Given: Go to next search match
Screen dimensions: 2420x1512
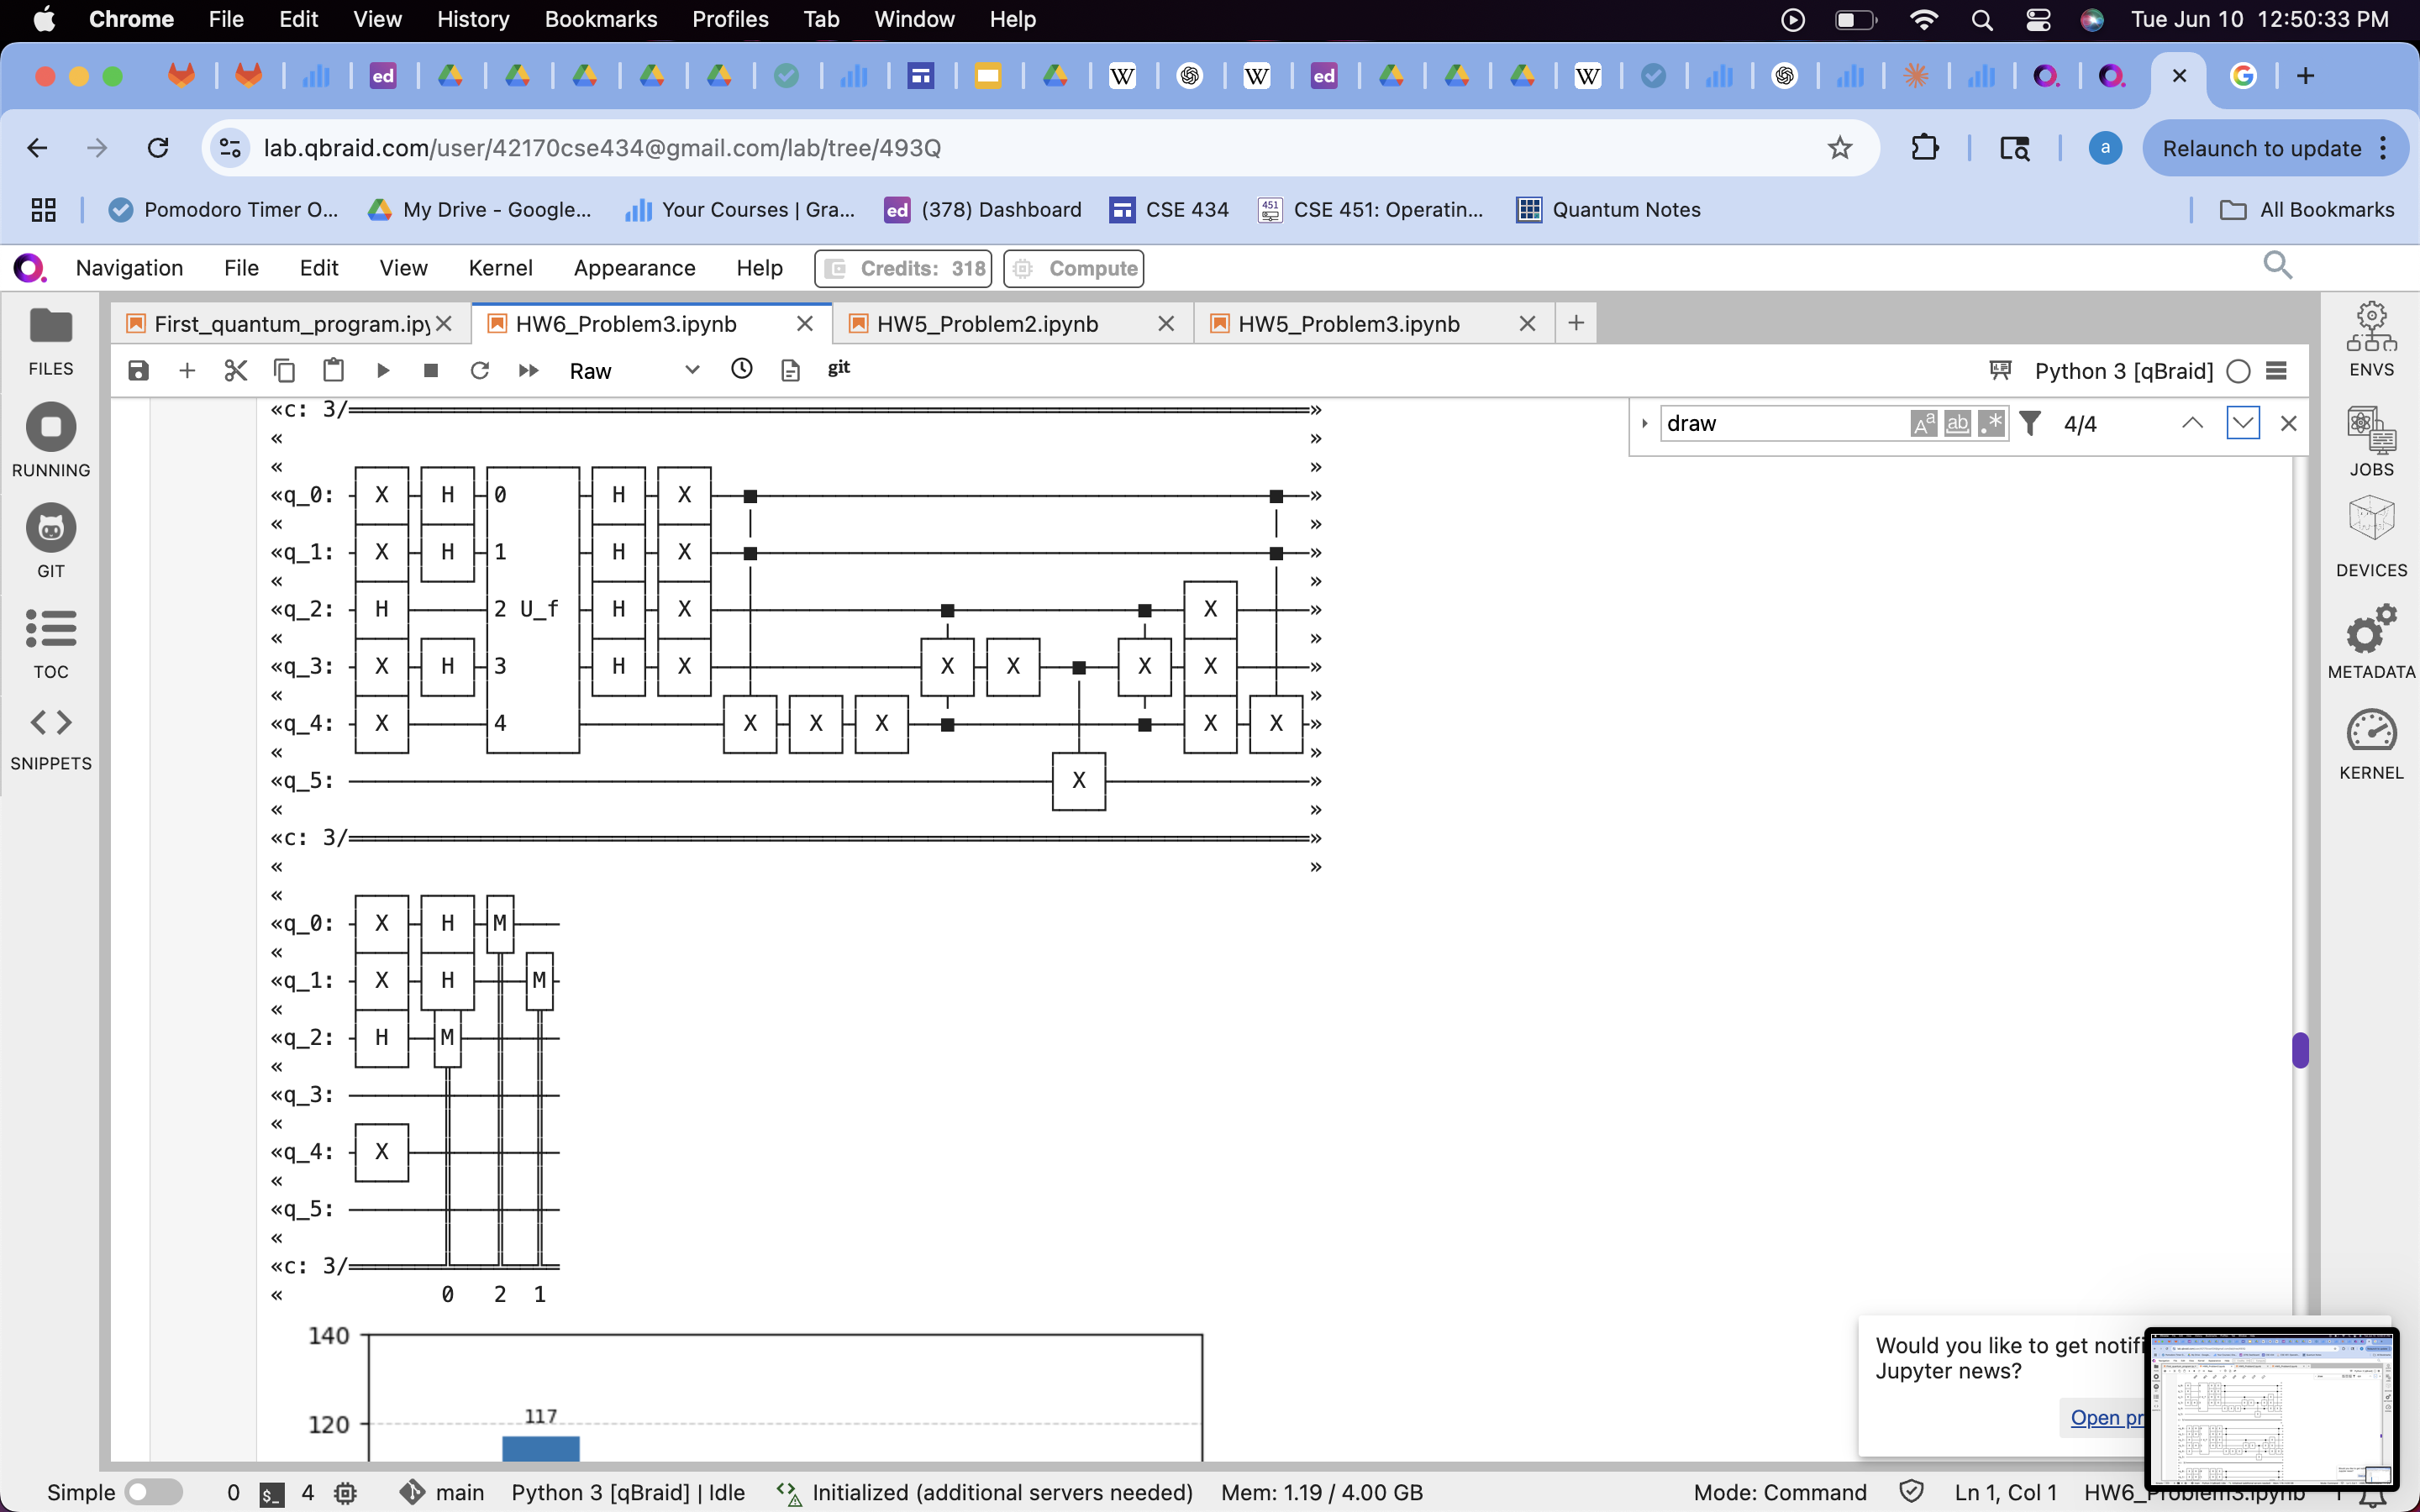Looking at the screenshot, I should coord(2243,423).
